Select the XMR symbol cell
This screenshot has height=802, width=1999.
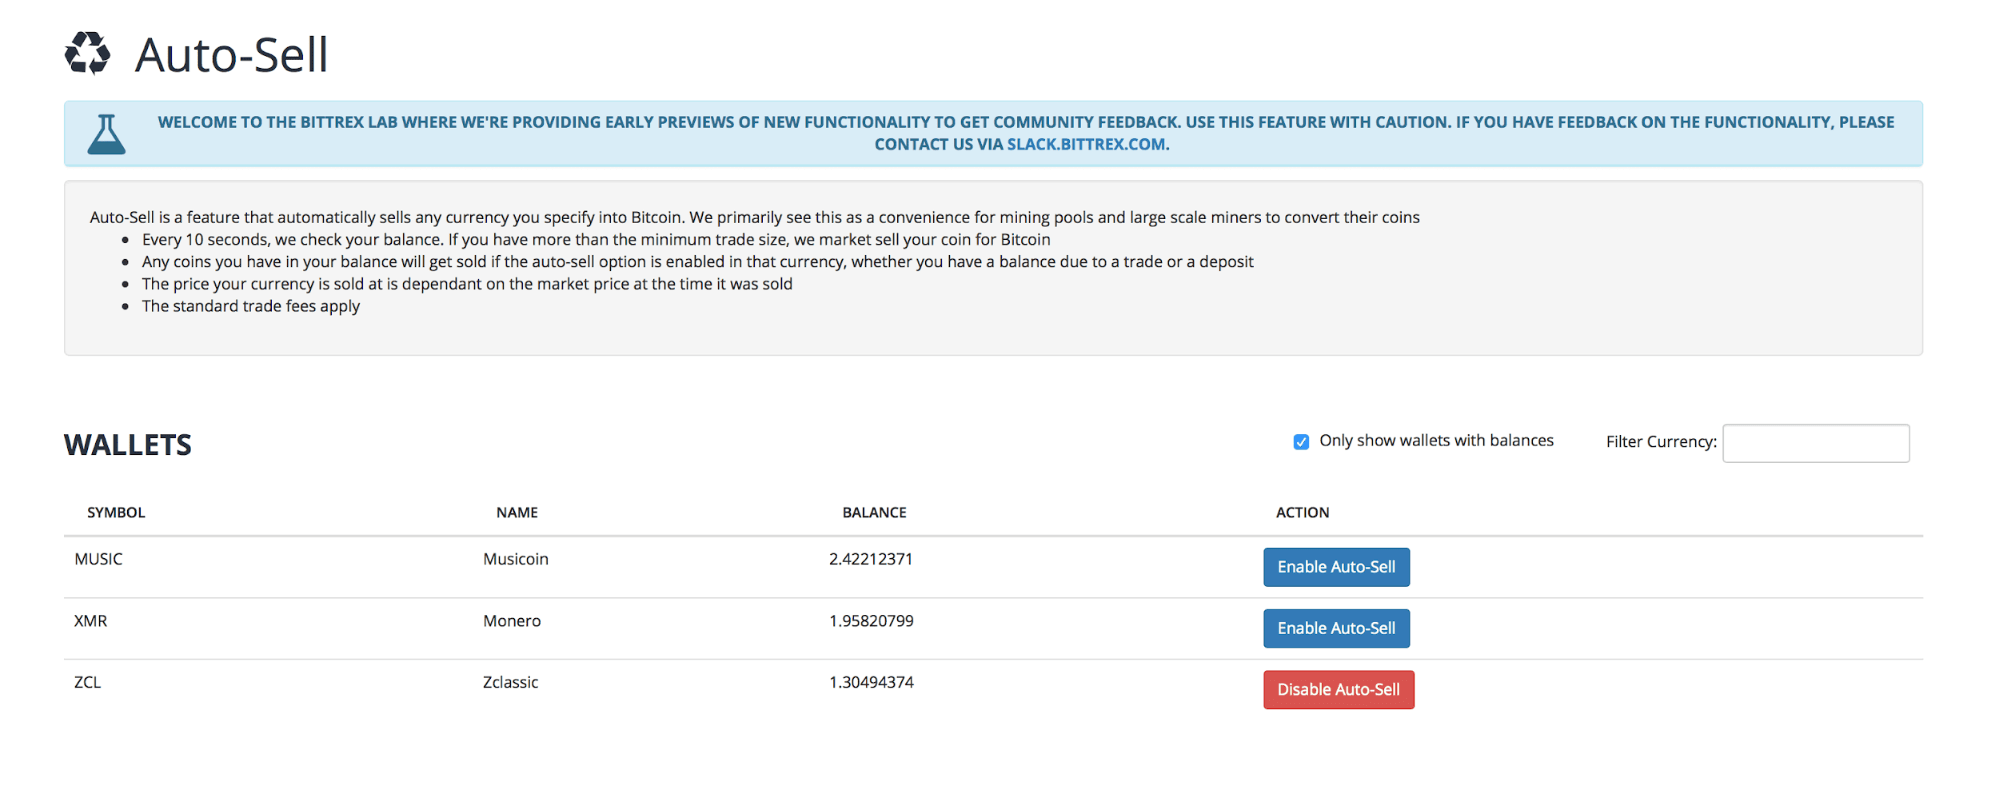point(90,621)
